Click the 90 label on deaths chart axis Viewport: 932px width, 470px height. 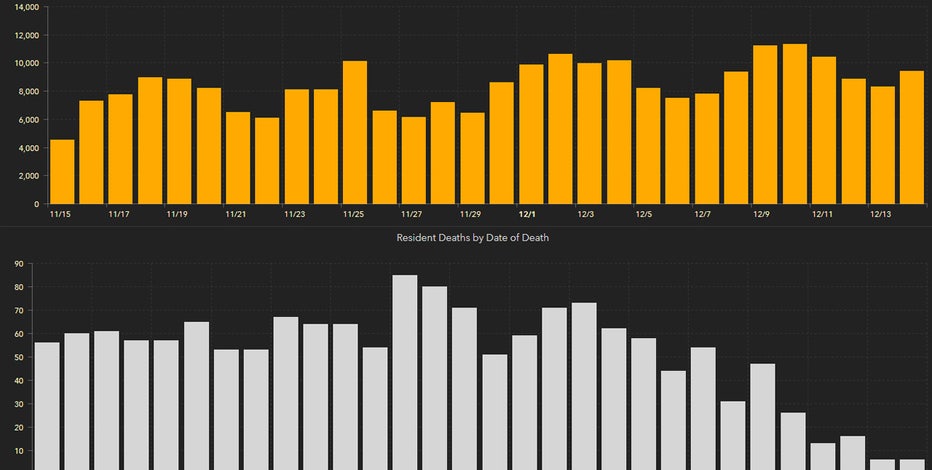[x=18, y=264]
